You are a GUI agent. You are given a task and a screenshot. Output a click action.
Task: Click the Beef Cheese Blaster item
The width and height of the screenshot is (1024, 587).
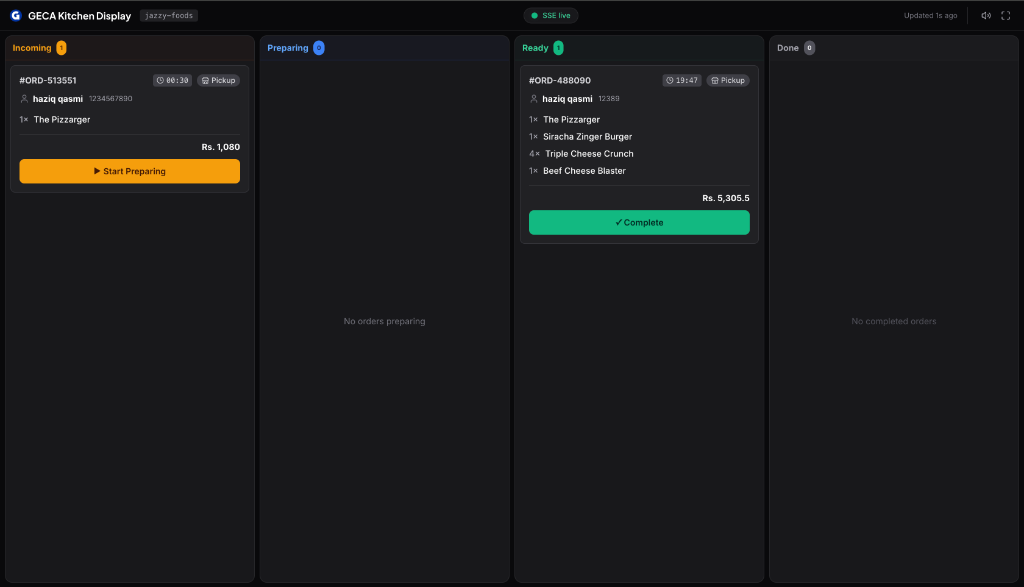(584, 170)
